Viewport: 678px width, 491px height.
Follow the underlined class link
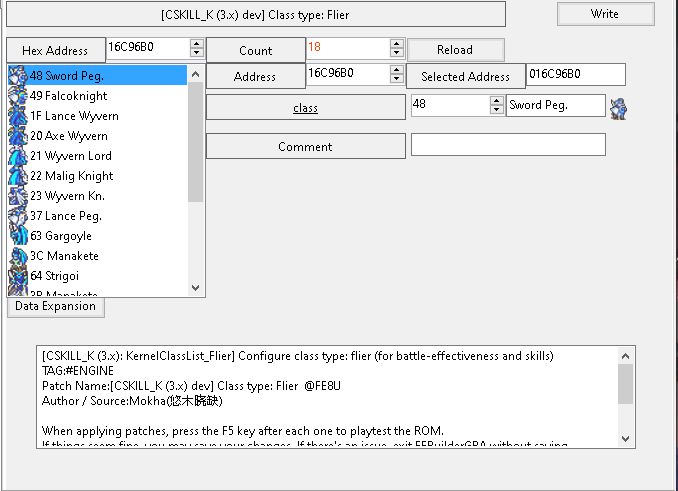(x=305, y=108)
